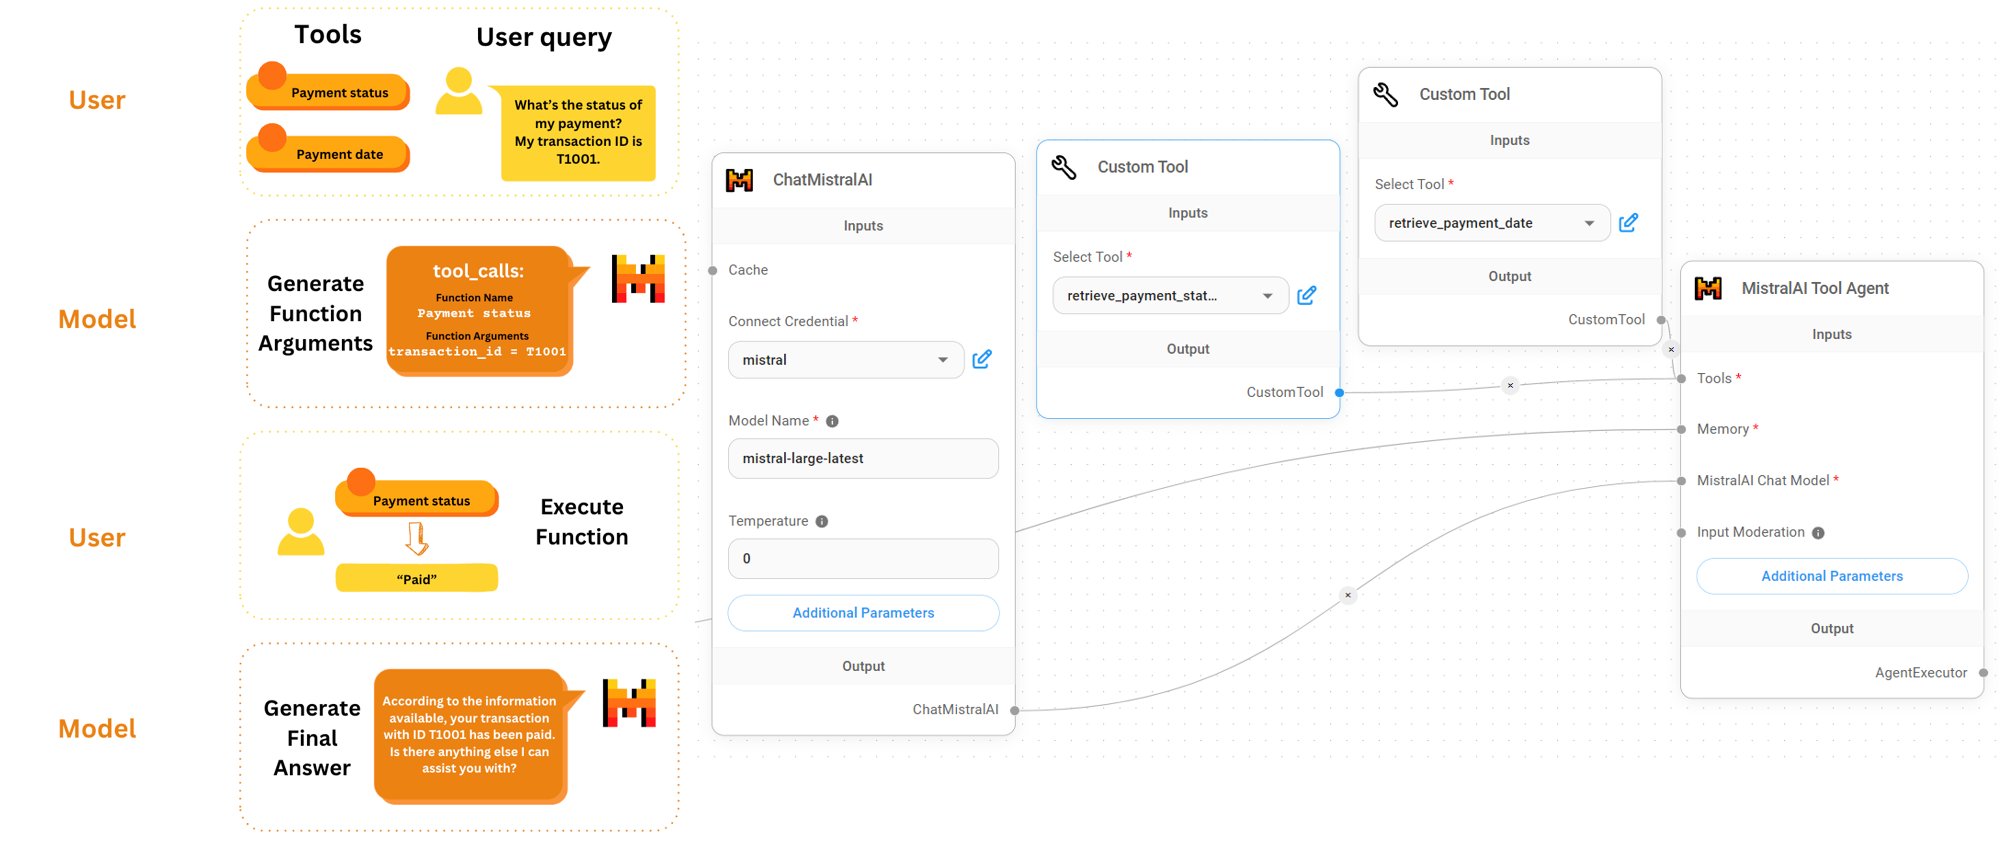Open the retrieve_payment_date Select Tool dropdown
This screenshot has height=841, width=2000.
tap(1492, 223)
